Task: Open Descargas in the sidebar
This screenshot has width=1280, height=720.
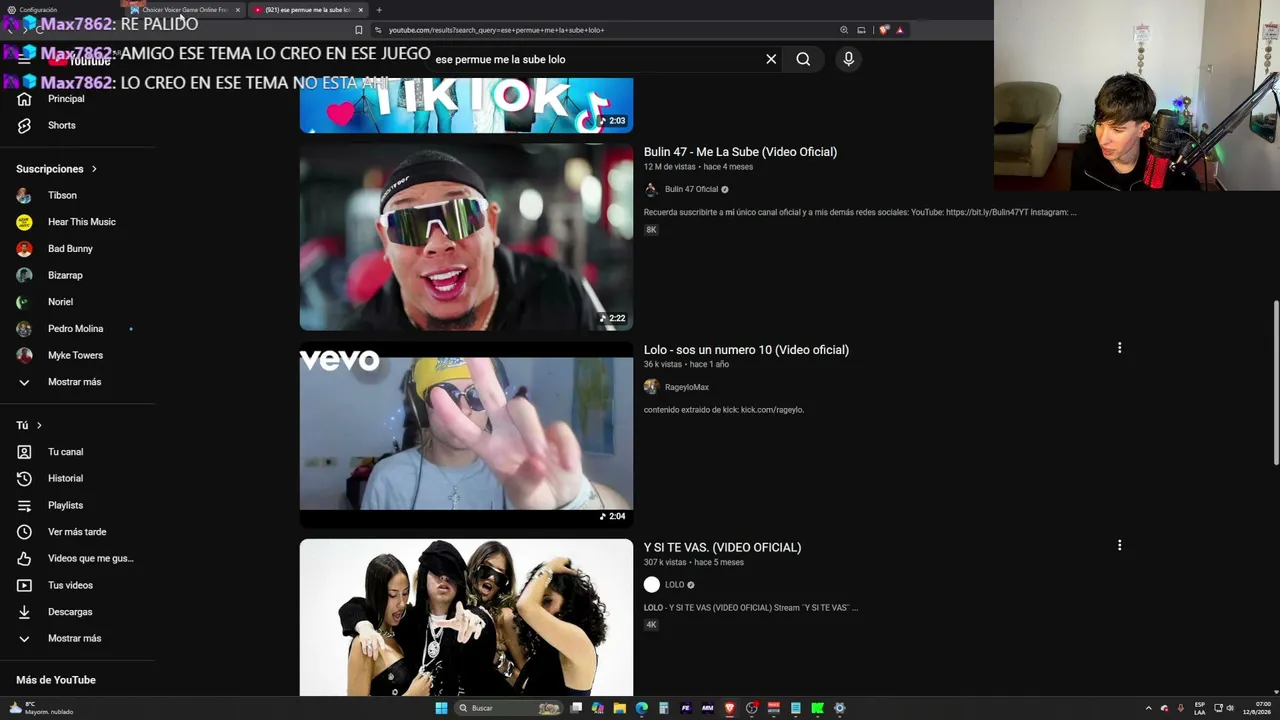Action: [70, 612]
